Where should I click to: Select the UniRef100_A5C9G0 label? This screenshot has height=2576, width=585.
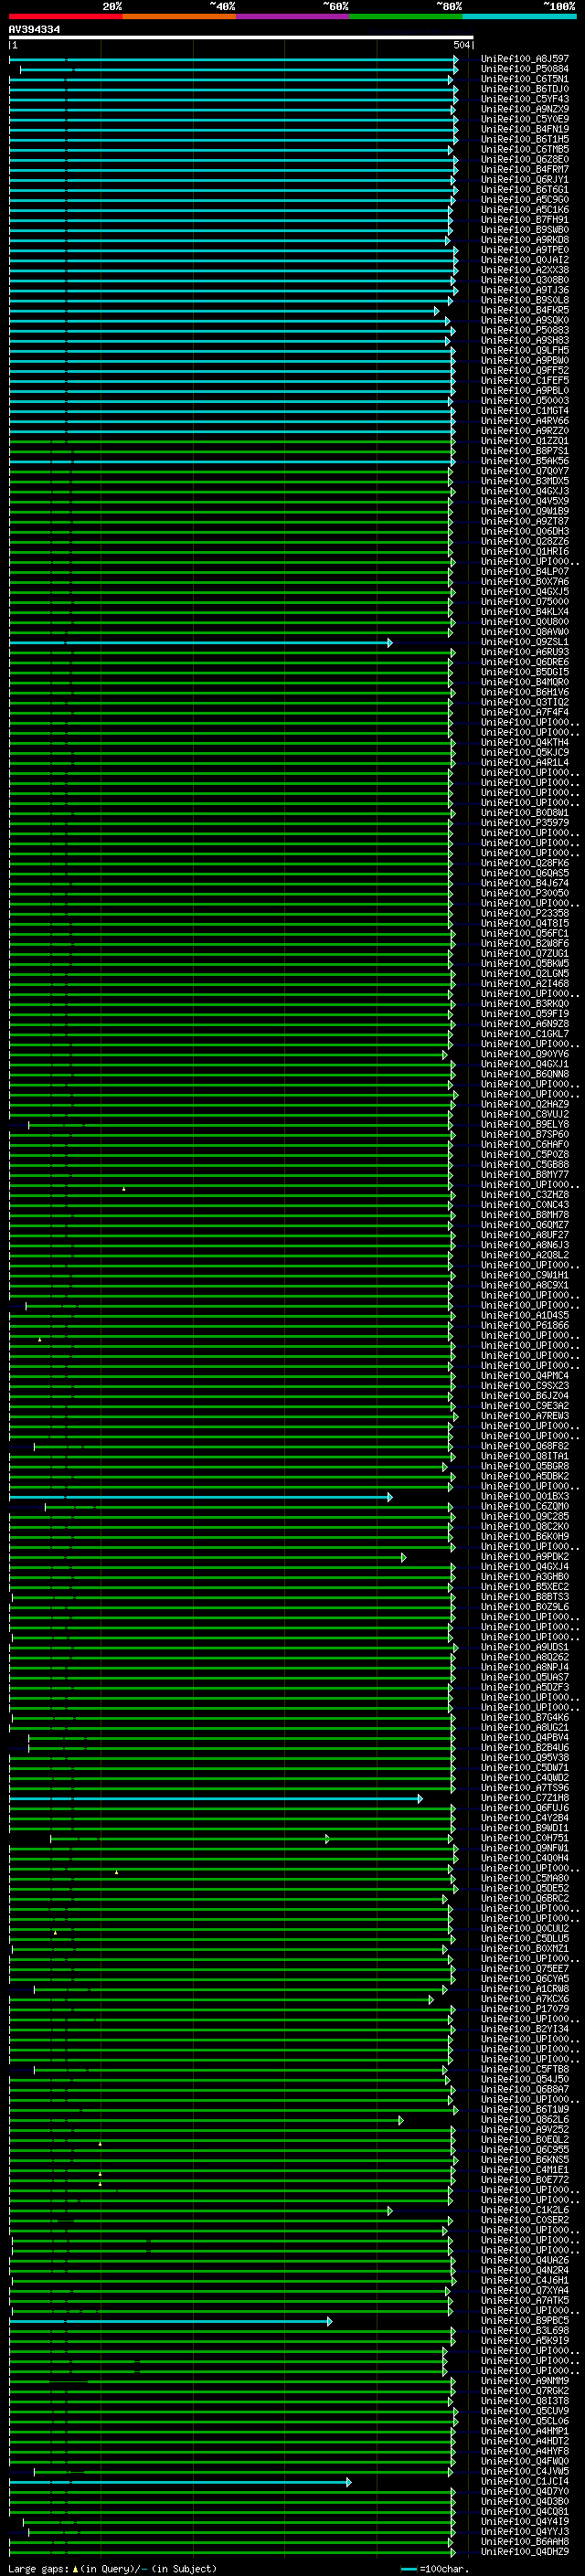coord(525,200)
